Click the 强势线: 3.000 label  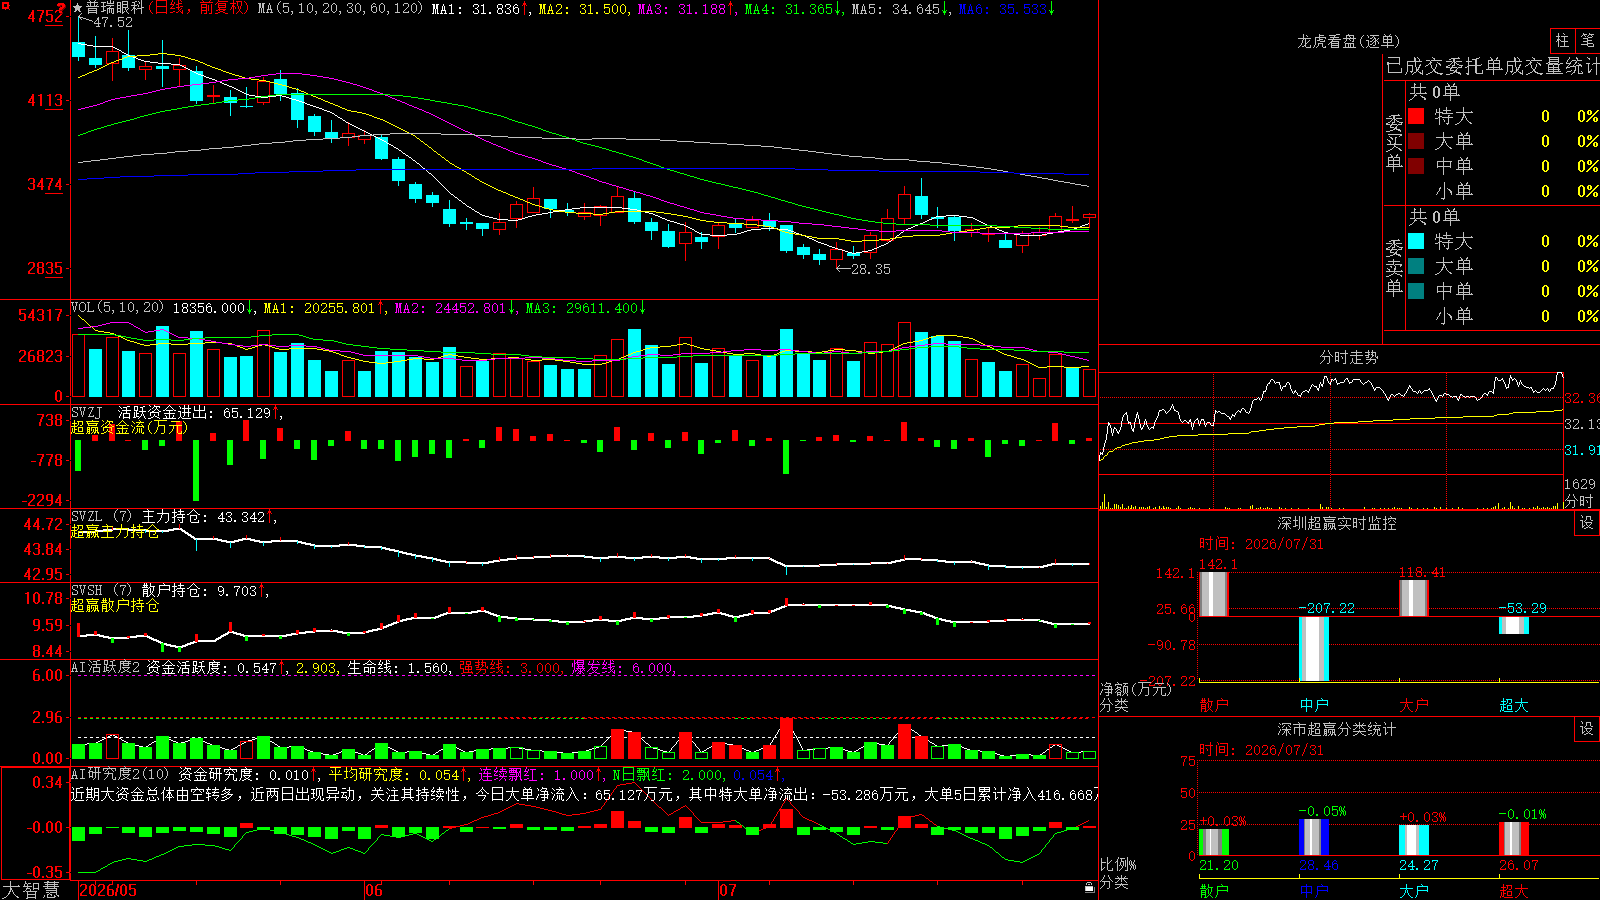click(510, 667)
